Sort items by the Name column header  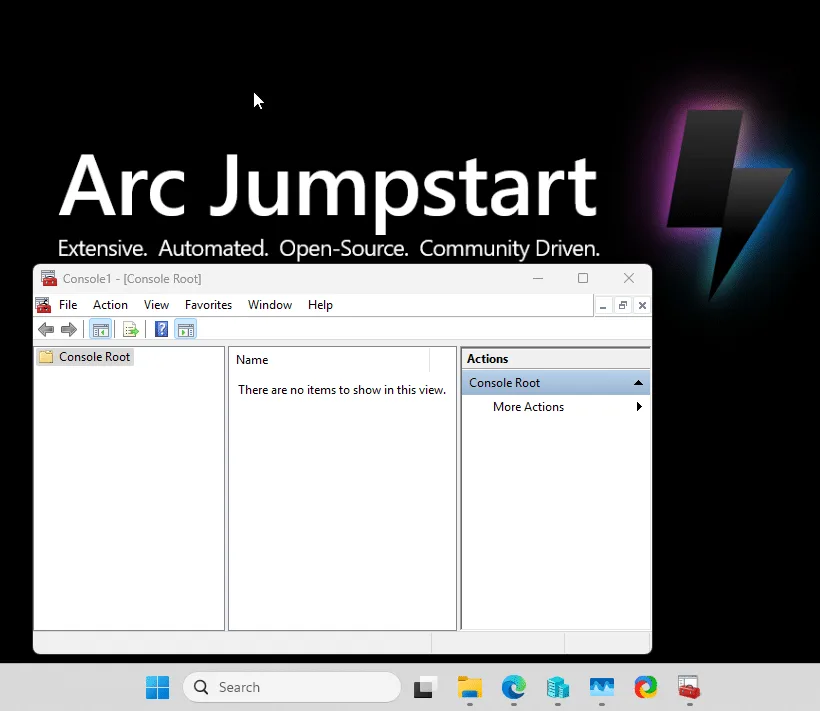tap(252, 360)
